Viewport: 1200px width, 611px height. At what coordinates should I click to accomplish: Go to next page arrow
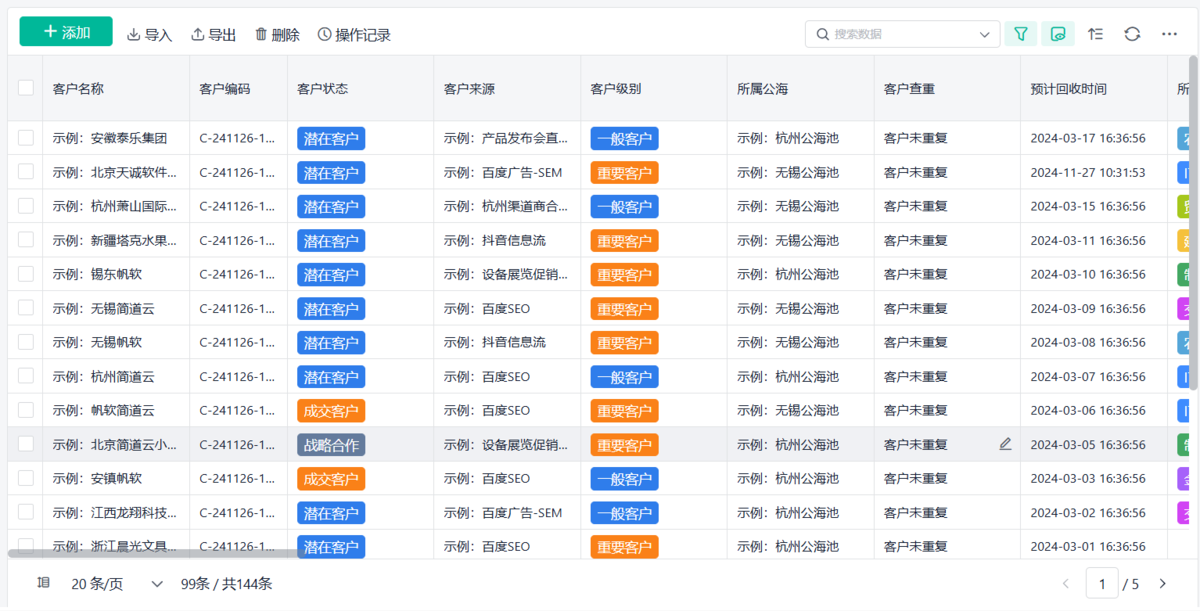tap(1162, 584)
